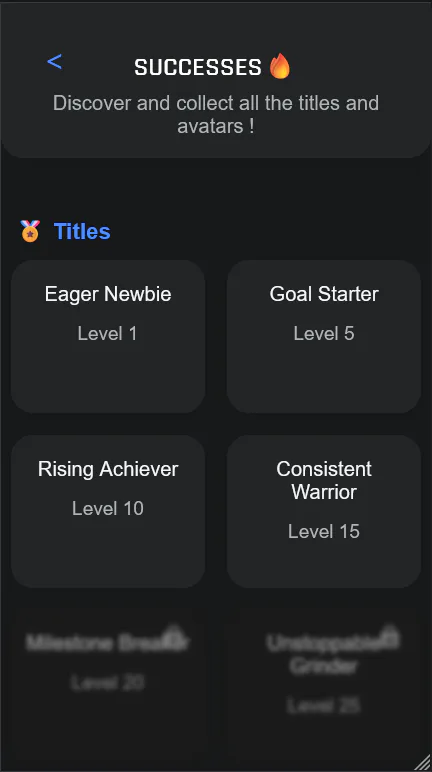The width and height of the screenshot is (432, 772).
Task: Click the blue Titles section heading
Action: coord(82,231)
